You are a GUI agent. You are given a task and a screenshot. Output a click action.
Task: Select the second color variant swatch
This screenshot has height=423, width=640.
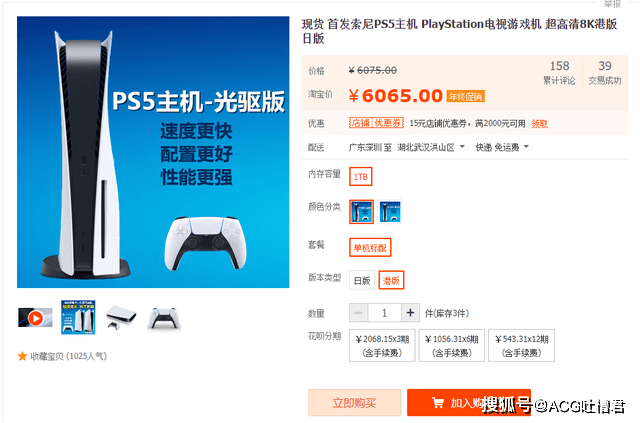390,212
